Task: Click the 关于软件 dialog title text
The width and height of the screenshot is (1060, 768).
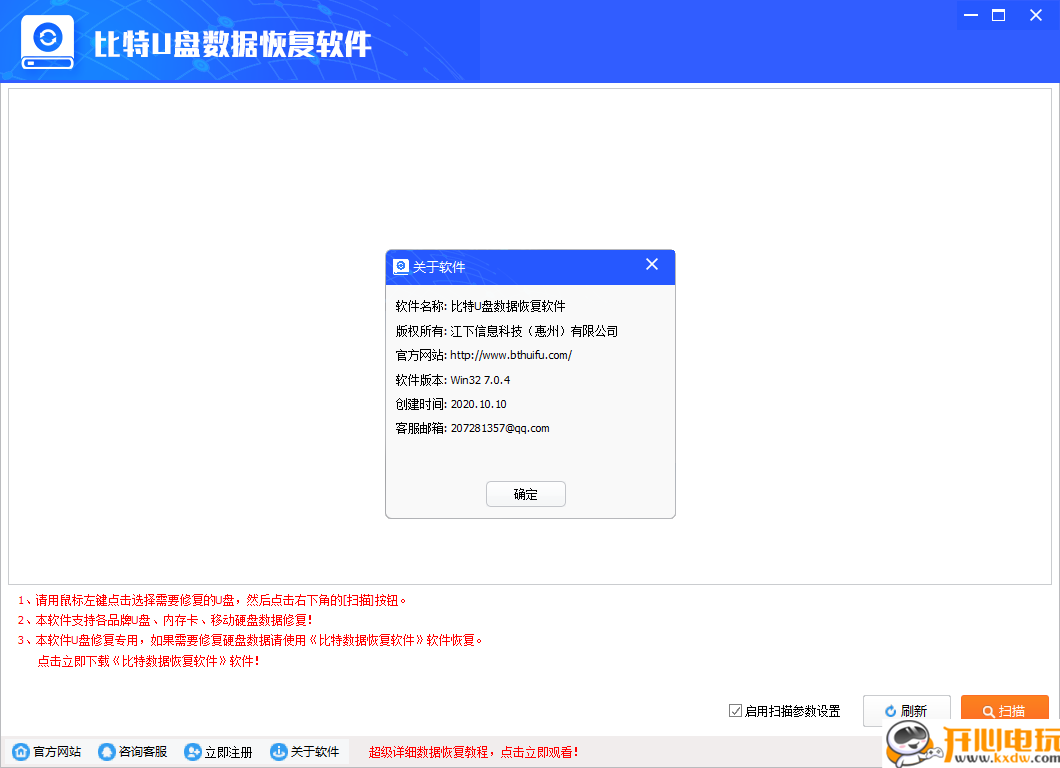Action: 439,267
